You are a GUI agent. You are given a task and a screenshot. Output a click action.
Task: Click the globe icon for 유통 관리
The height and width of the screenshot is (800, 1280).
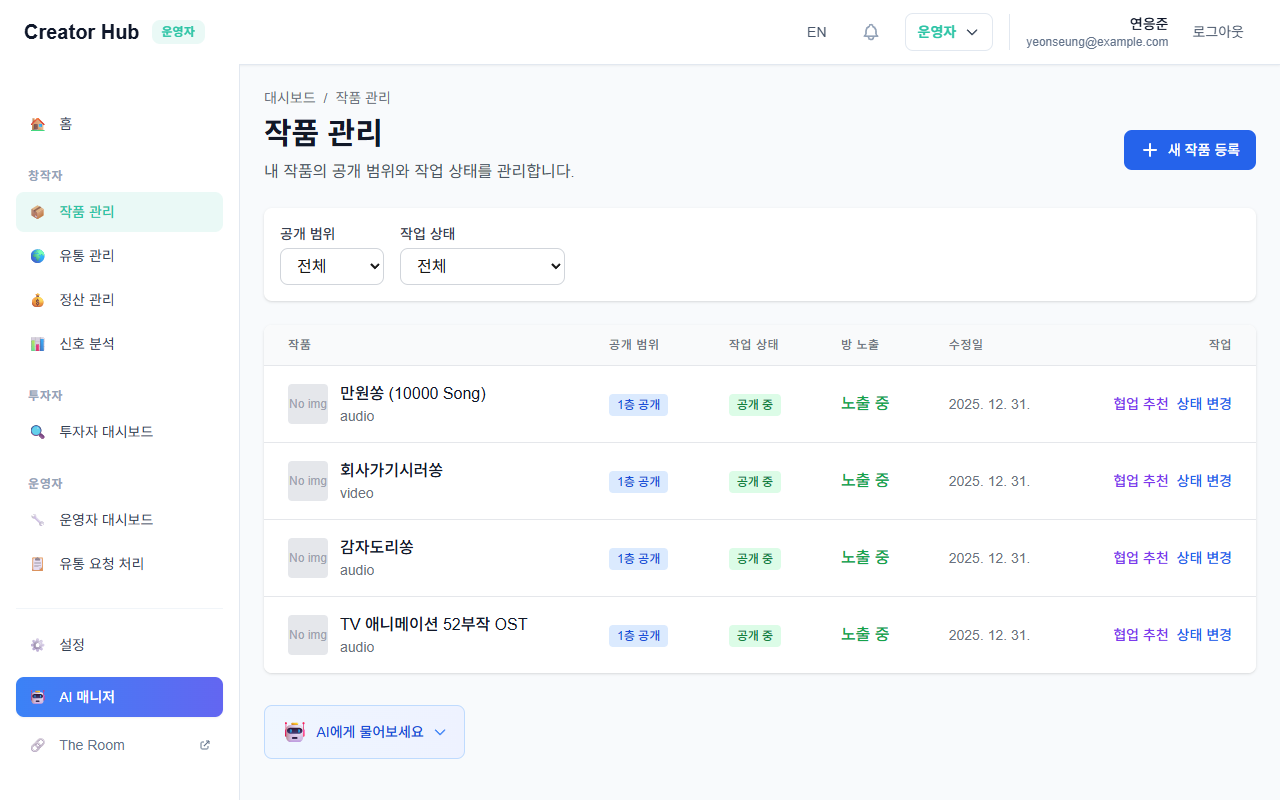[x=38, y=256]
